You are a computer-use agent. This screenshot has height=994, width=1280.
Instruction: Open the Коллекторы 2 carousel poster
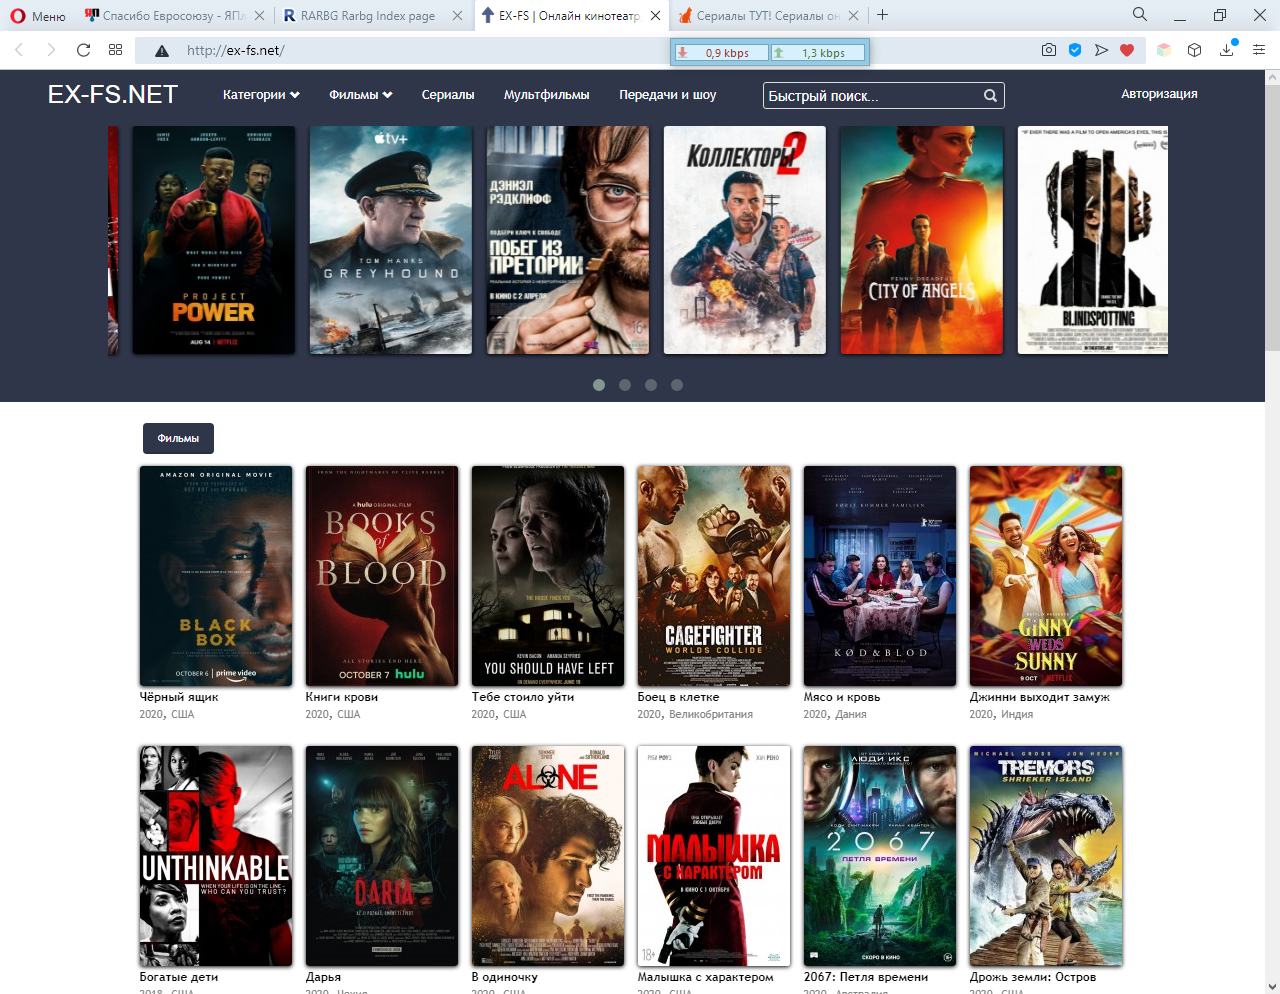[745, 240]
